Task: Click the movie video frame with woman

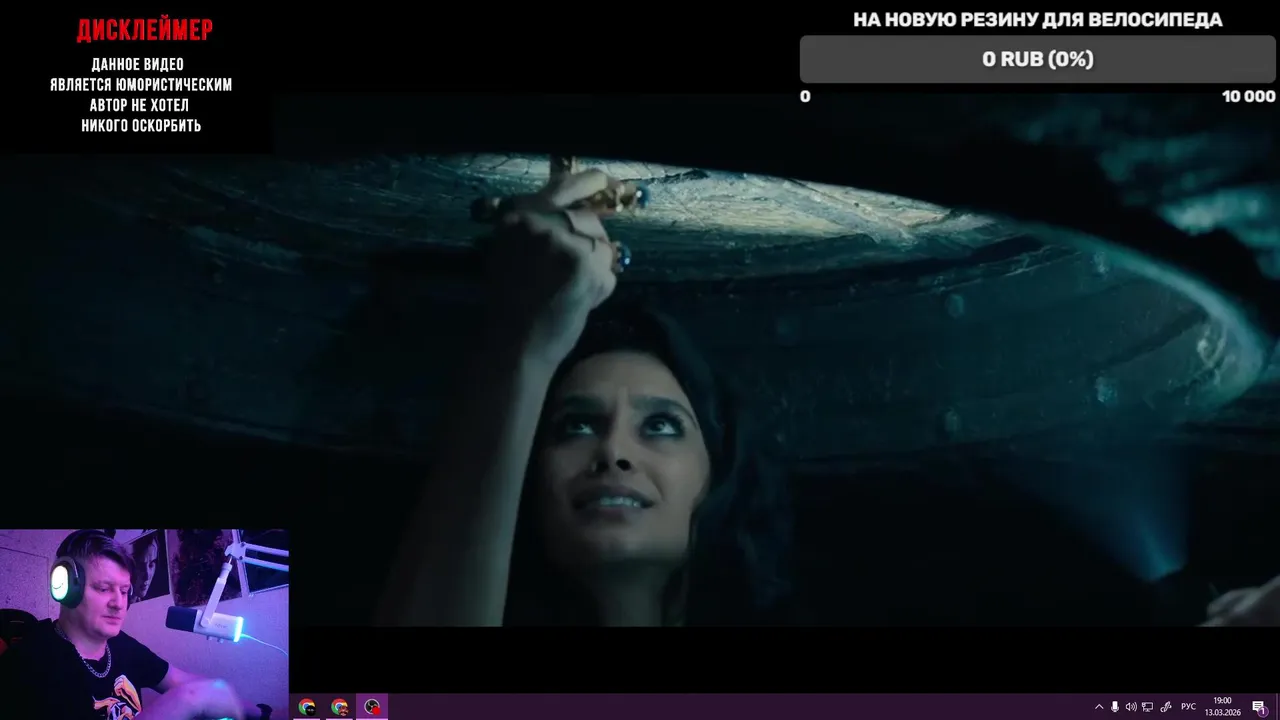Action: pyautogui.click(x=640, y=360)
